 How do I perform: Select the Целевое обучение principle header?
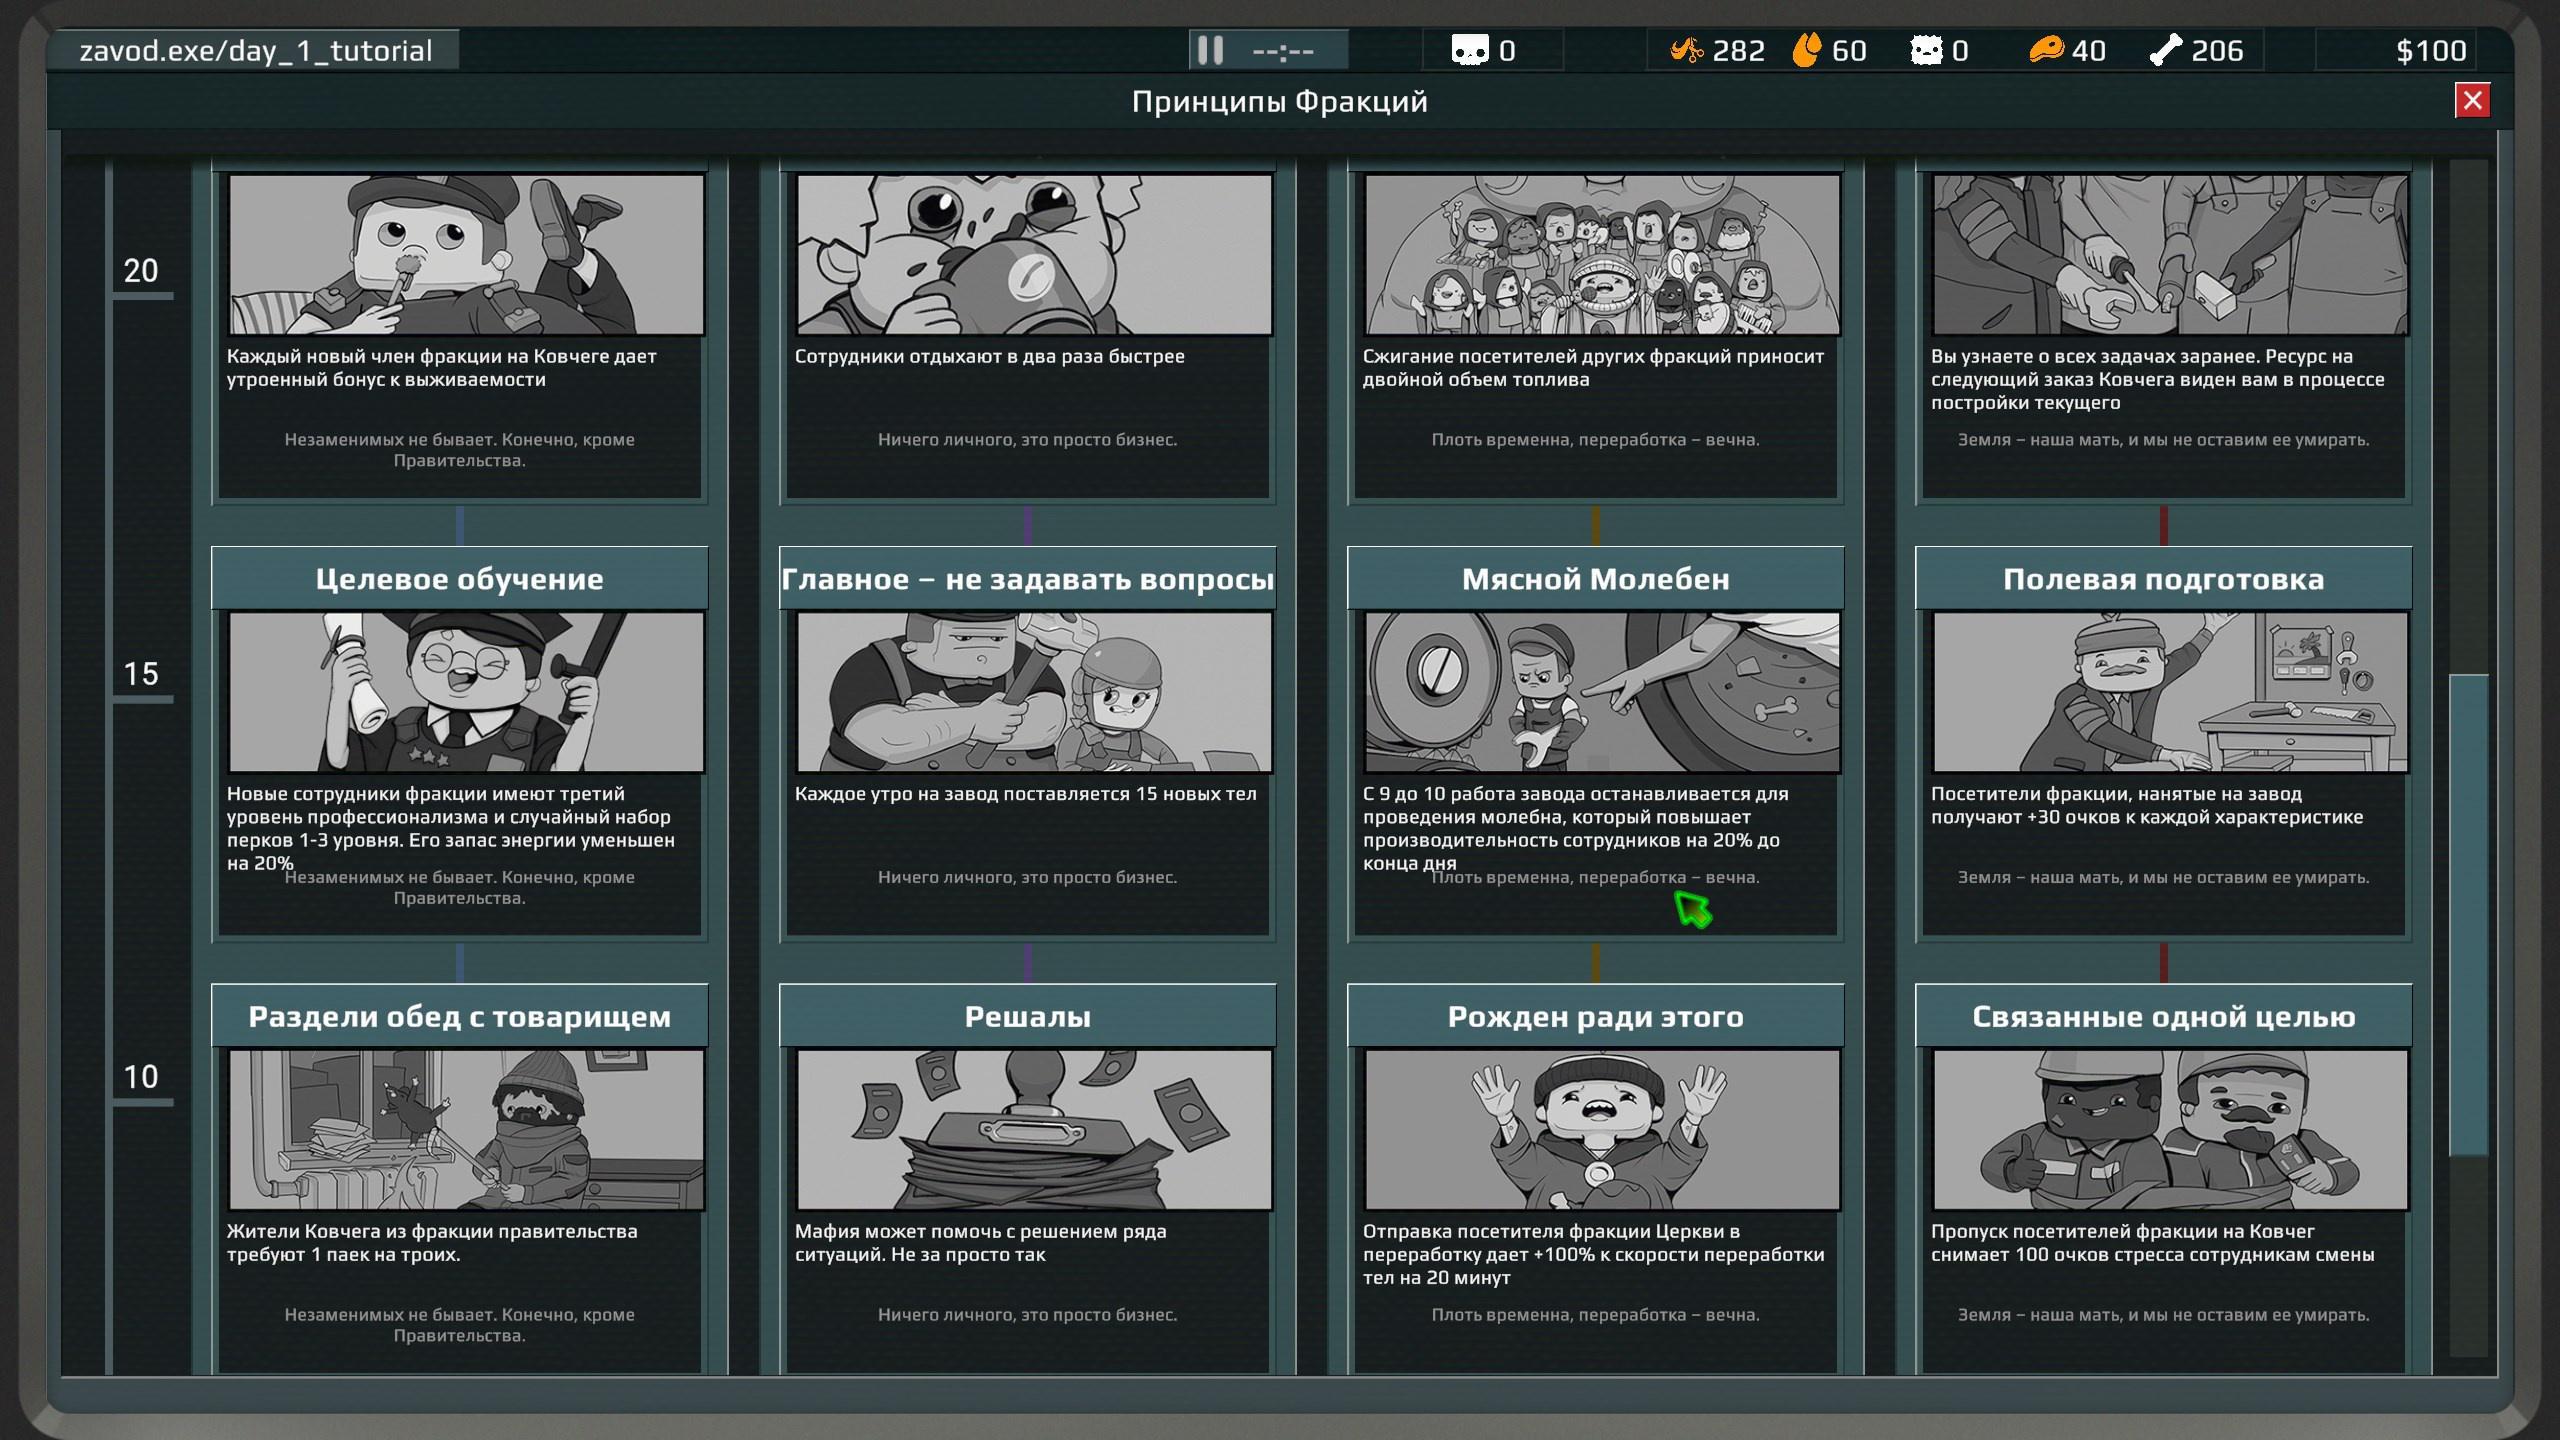[x=459, y=579]
